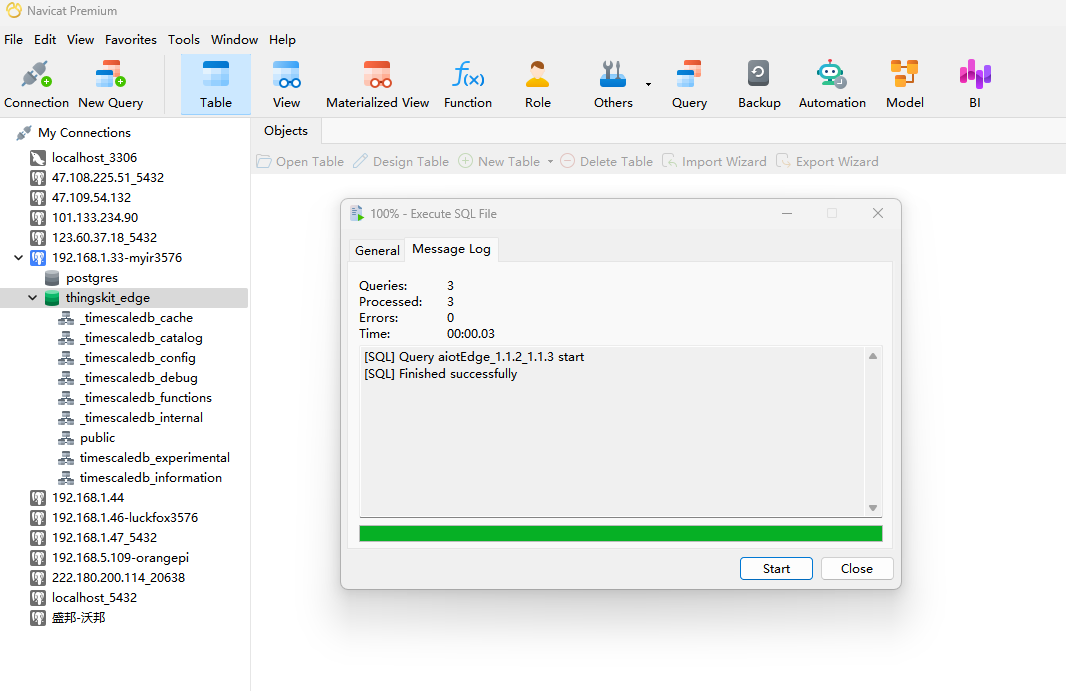Open the View menu

(x=80, y=39)
